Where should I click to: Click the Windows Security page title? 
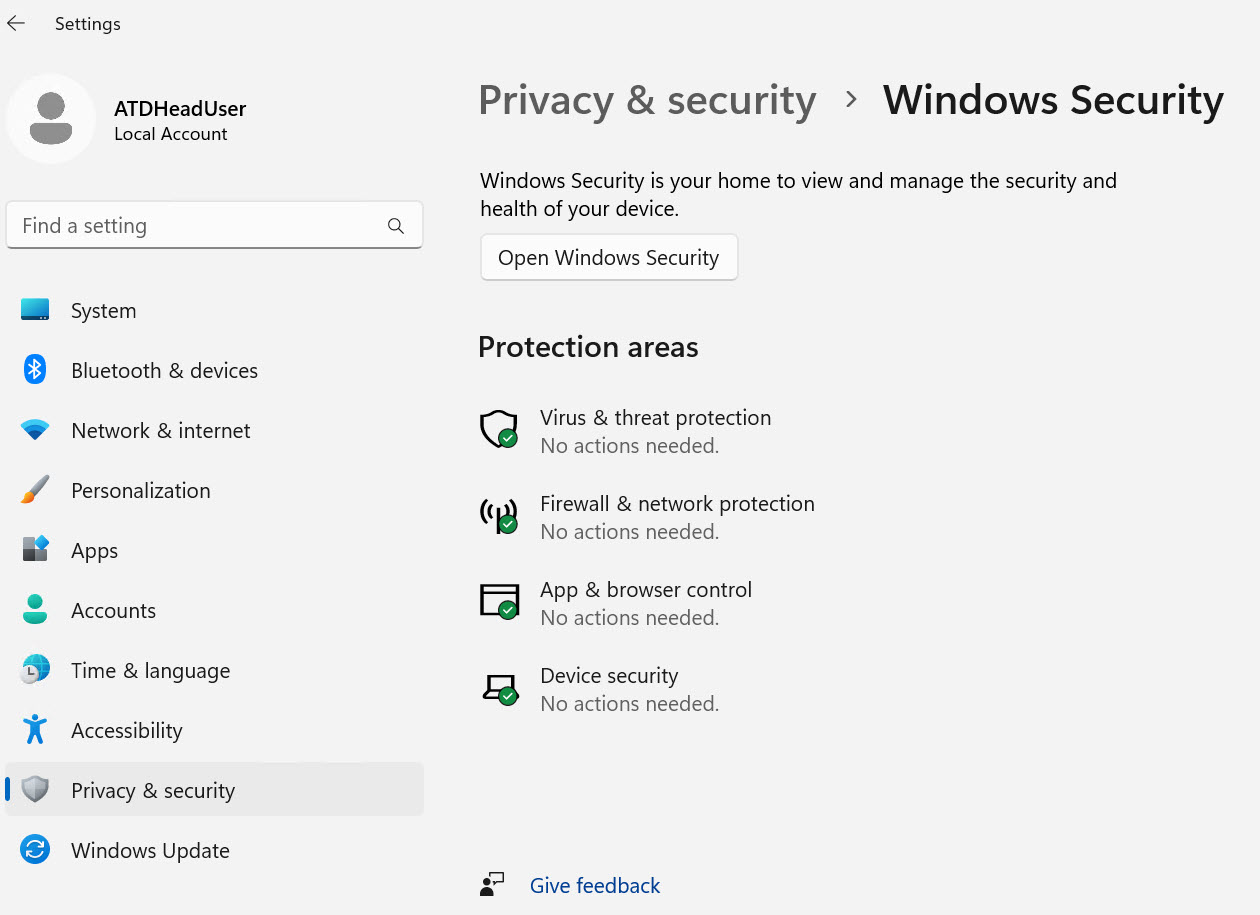1053,101
